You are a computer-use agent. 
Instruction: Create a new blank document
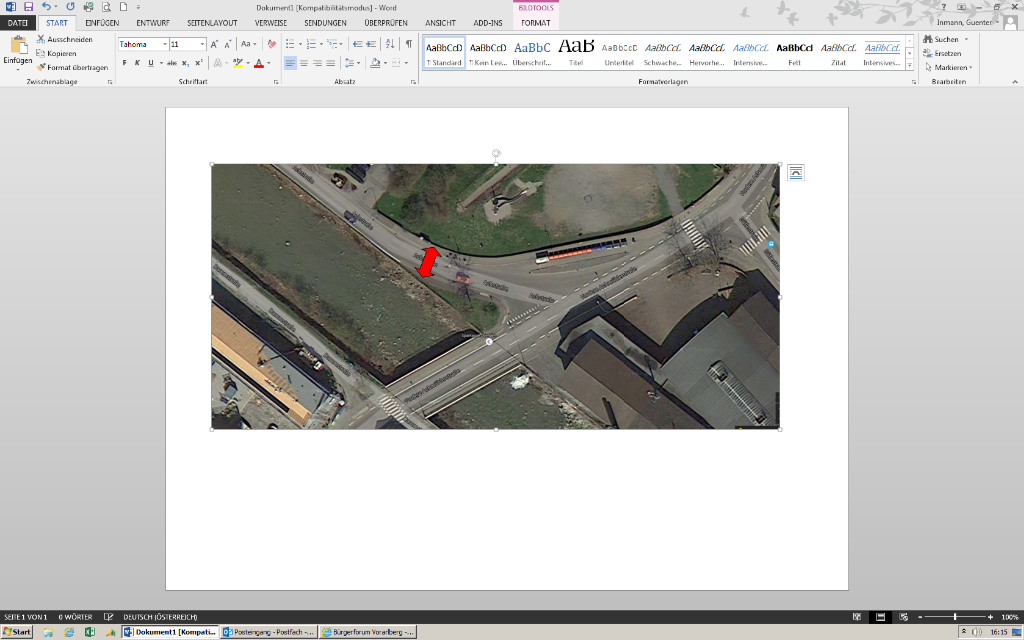[123, 7]
